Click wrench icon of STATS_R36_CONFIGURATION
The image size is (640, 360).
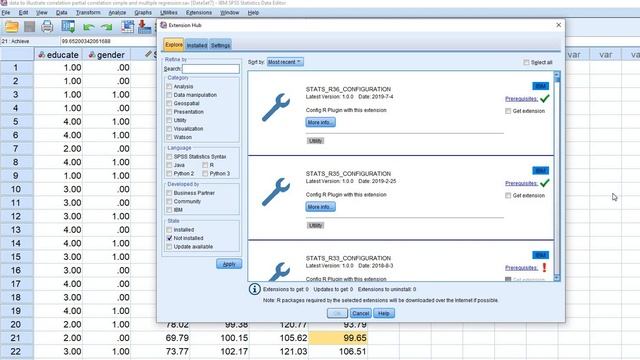coord(276,107)
